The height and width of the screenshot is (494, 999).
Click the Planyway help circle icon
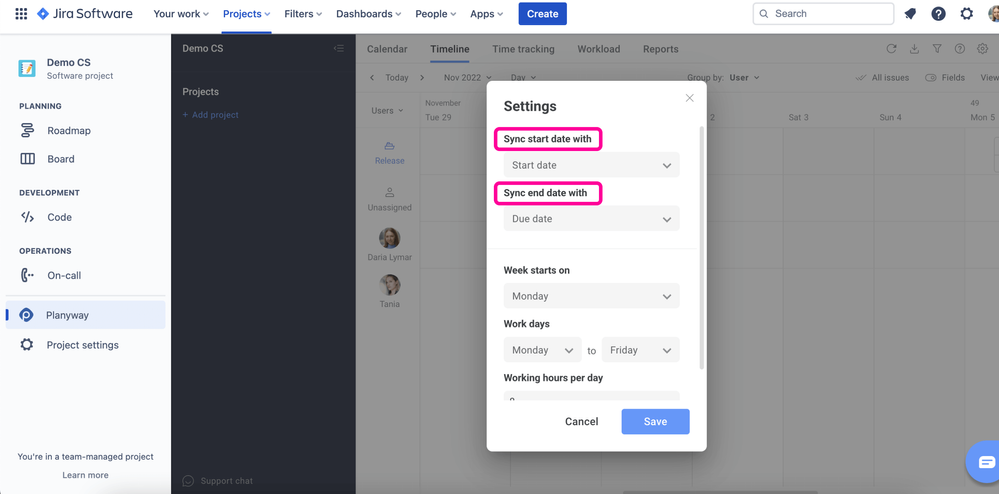click(x=959, y=48)
